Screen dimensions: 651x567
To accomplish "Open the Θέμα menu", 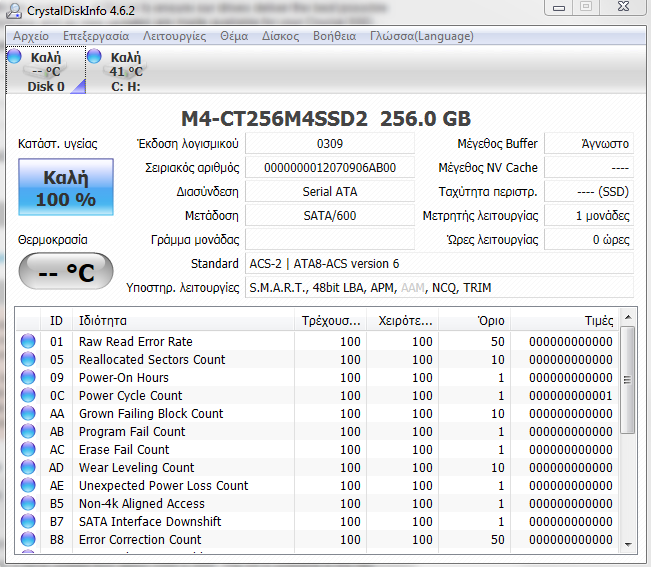I will tap(234, 36).
